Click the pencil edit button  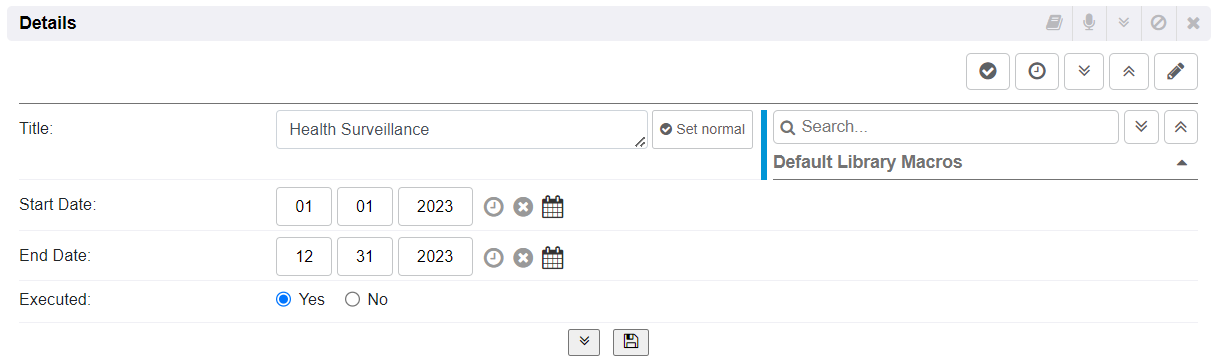[x=1176, y=72]
